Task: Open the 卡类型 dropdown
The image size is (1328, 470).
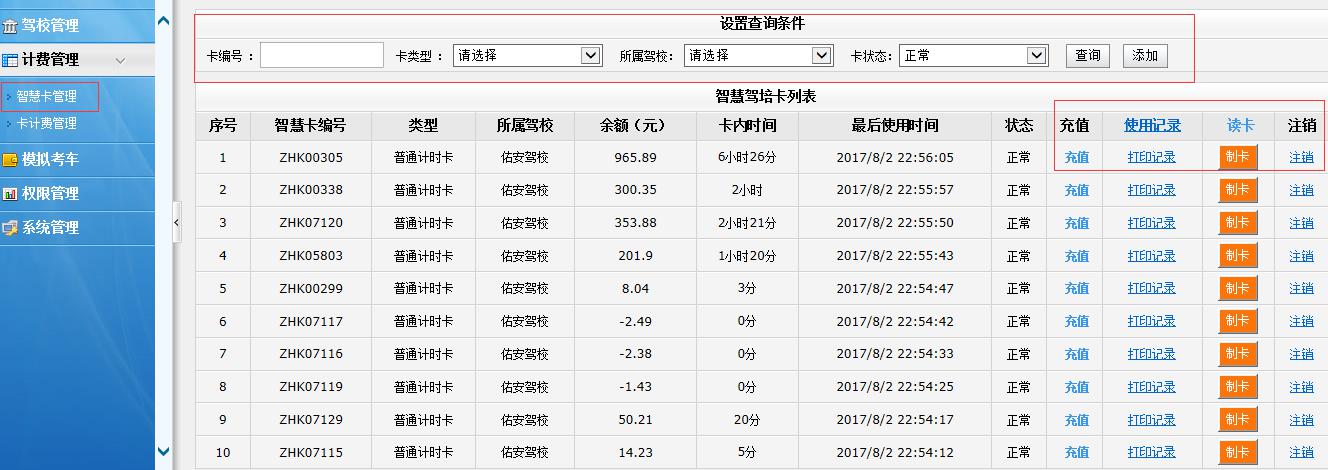Action: tap(527, 56)
